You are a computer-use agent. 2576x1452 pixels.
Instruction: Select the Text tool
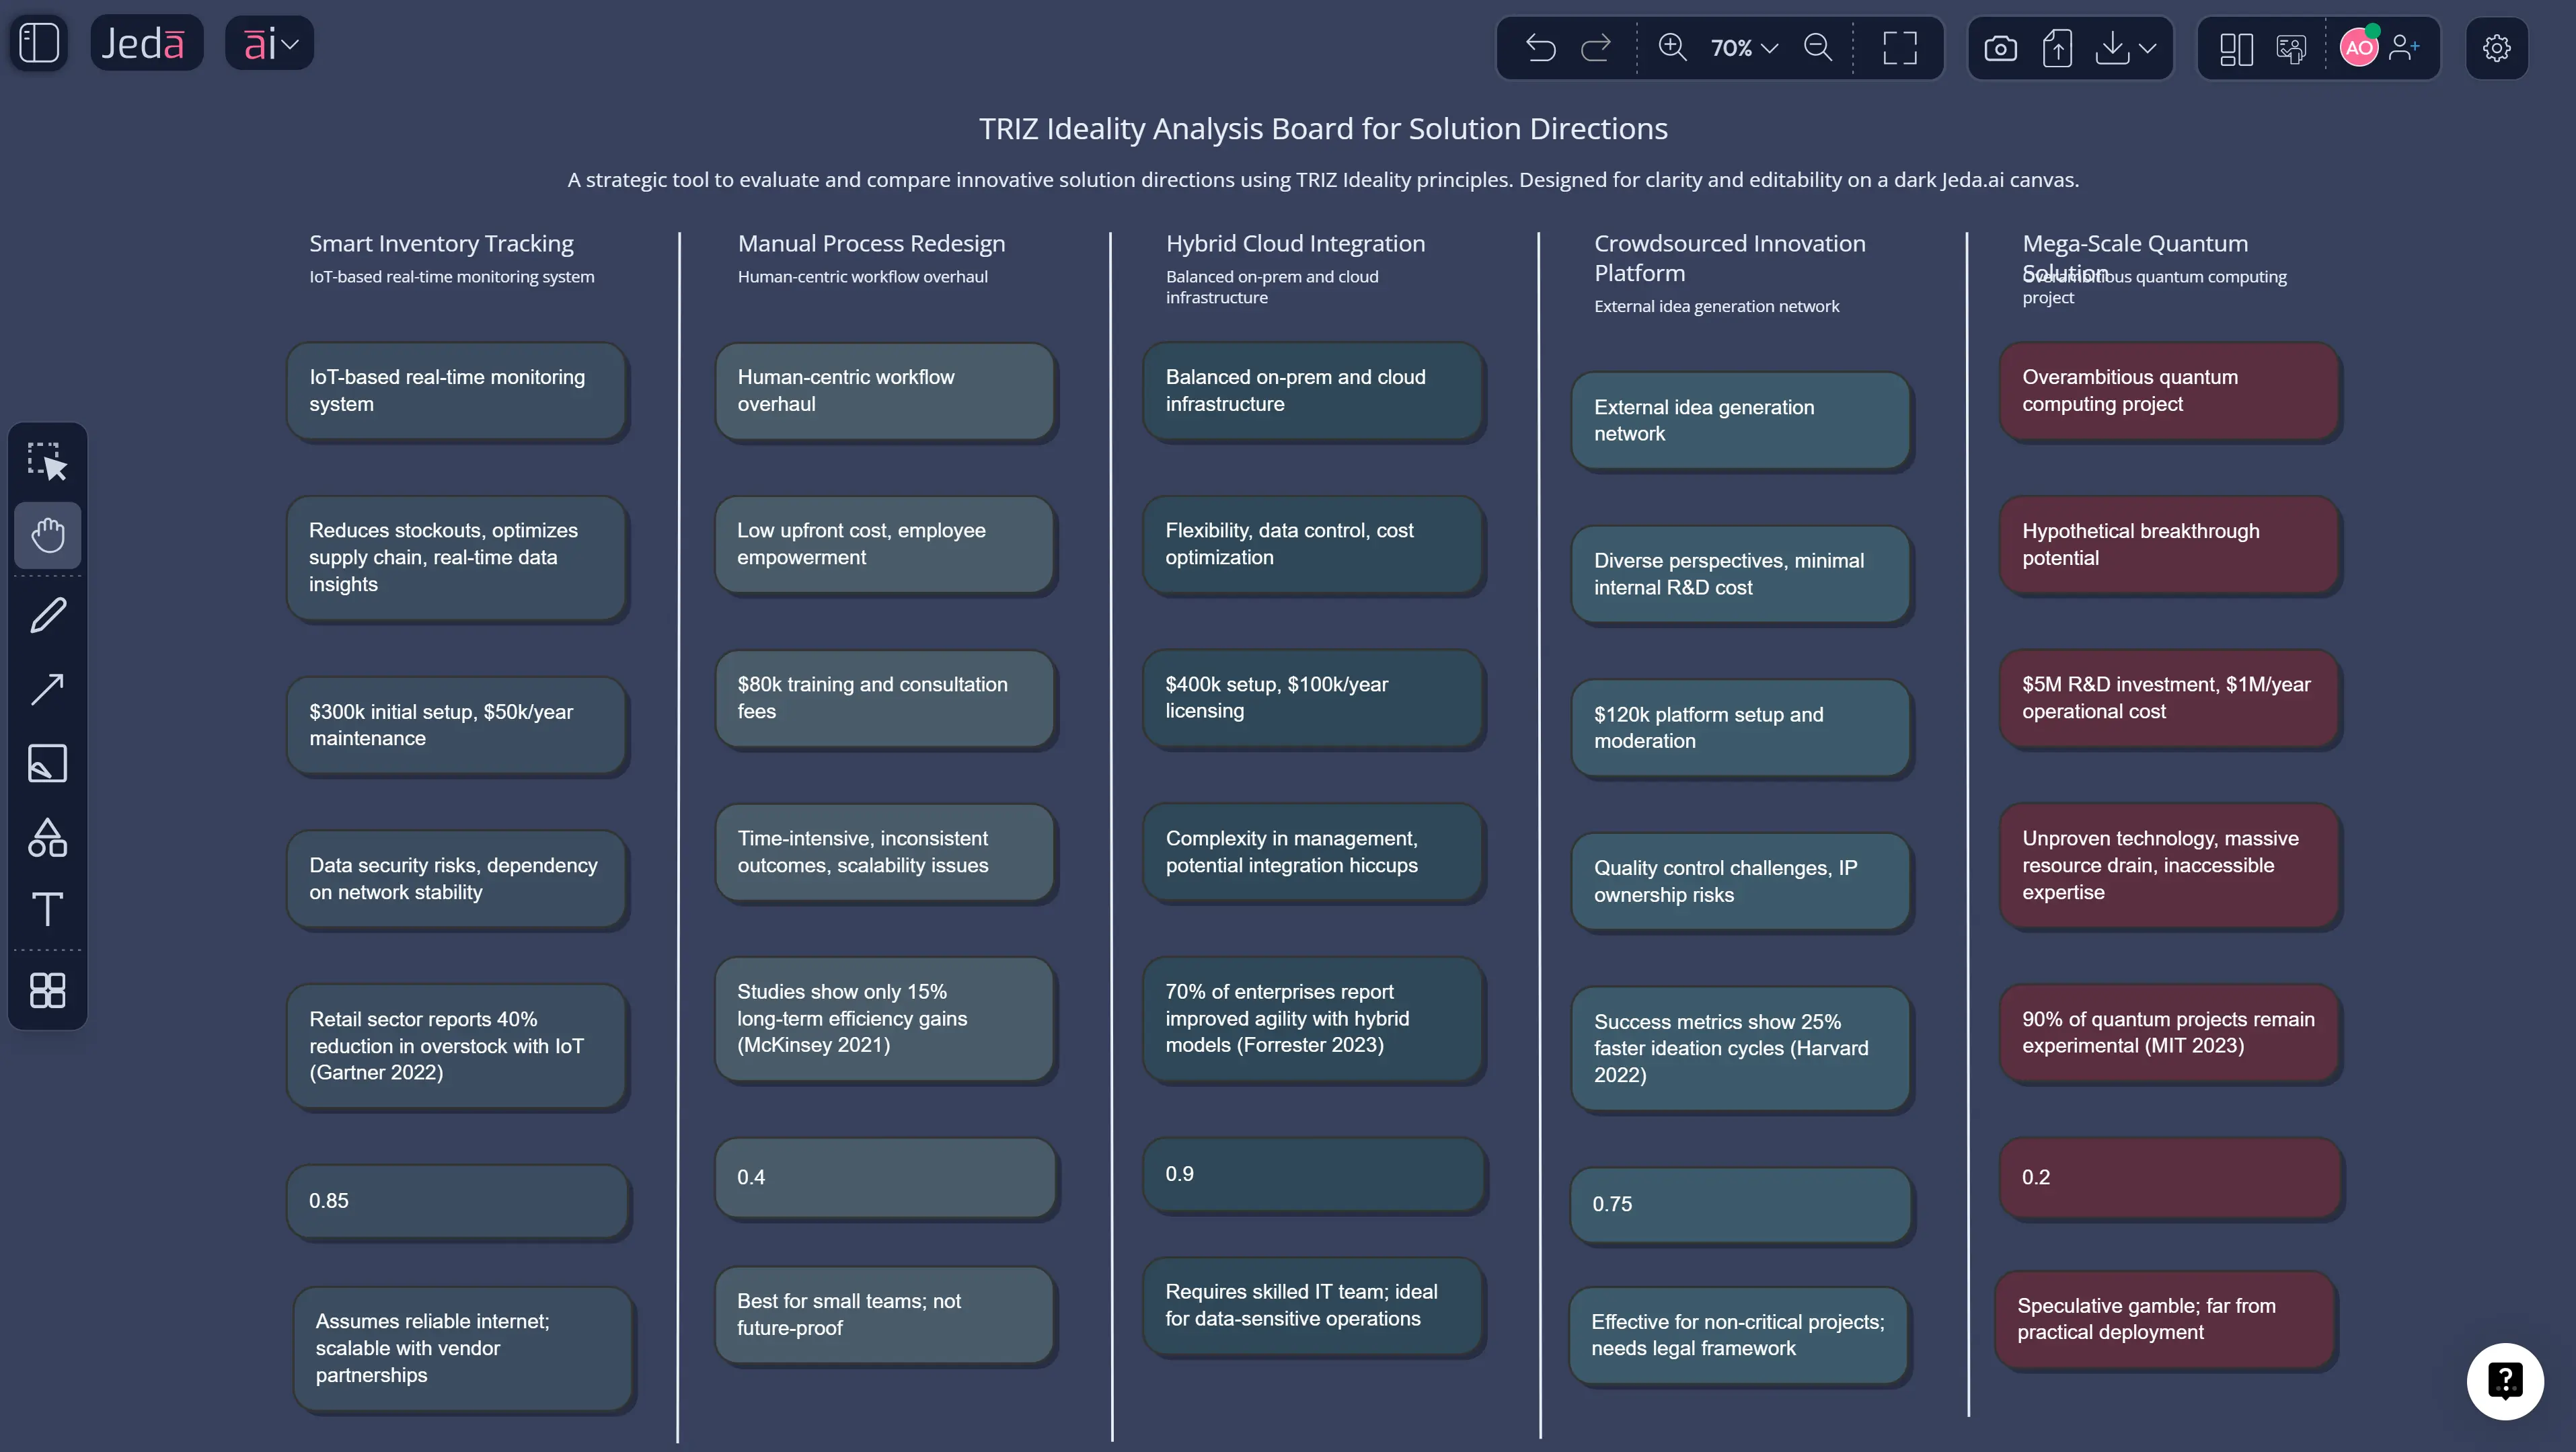coord(47,909)
